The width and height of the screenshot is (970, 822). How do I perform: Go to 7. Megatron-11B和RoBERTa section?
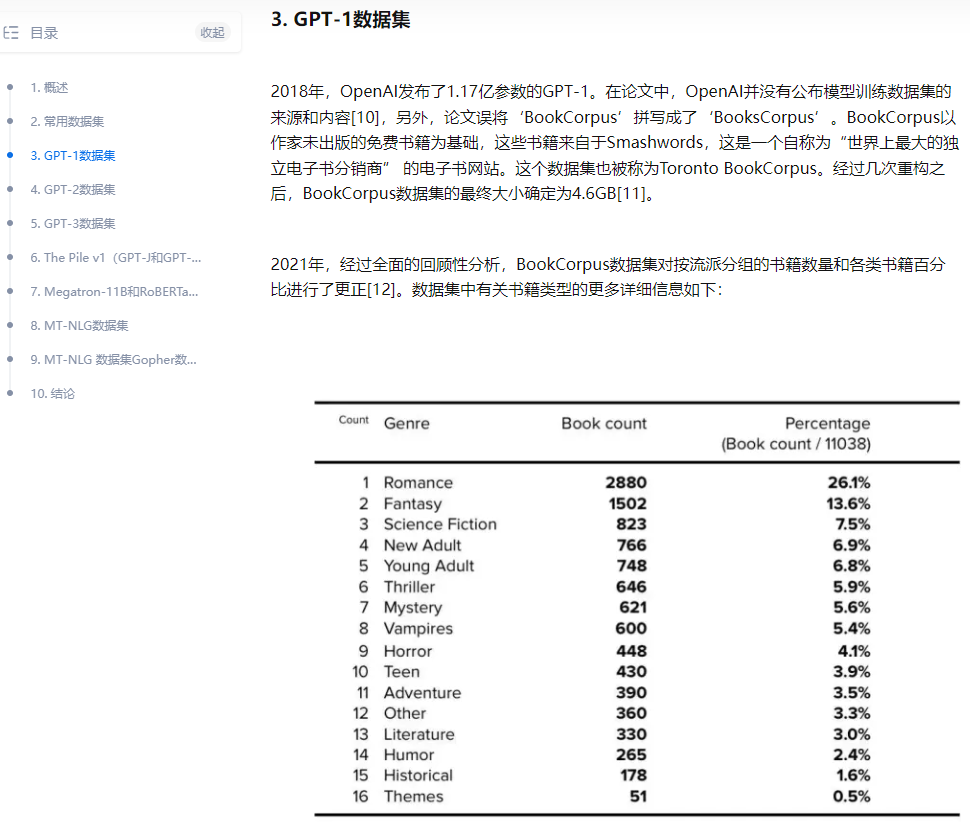tap(114, 291)
